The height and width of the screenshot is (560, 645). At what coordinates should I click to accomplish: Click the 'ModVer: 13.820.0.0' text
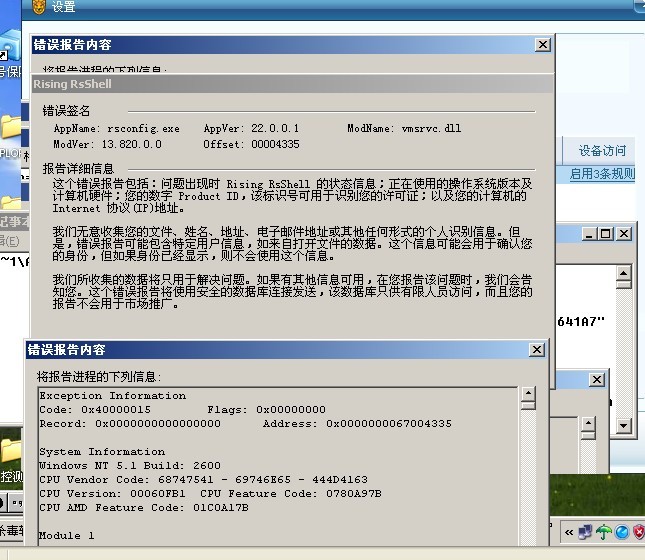point(107,144)
